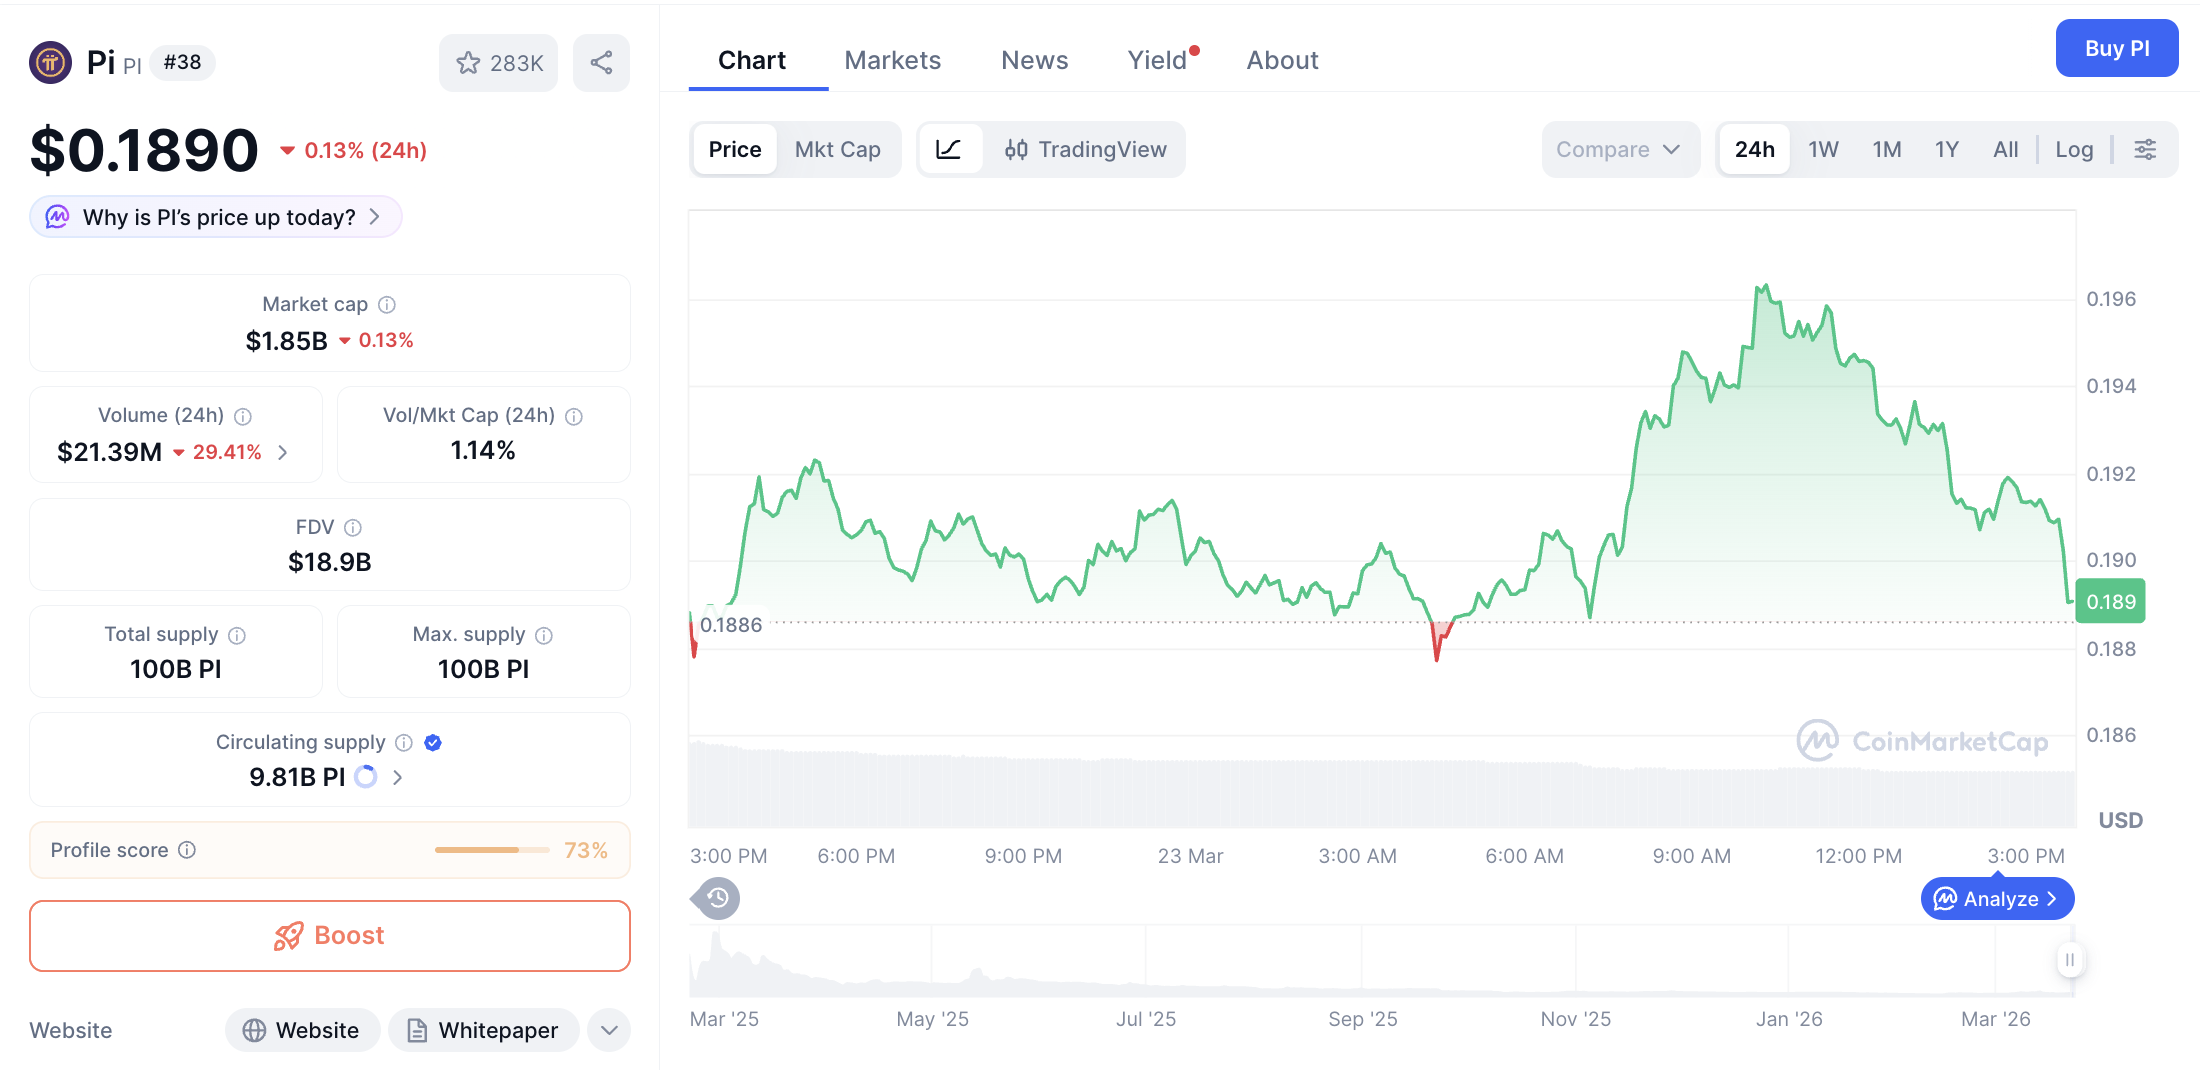
Task: Open chart settings sliders icon
Action: click(x=2145, y=150)
